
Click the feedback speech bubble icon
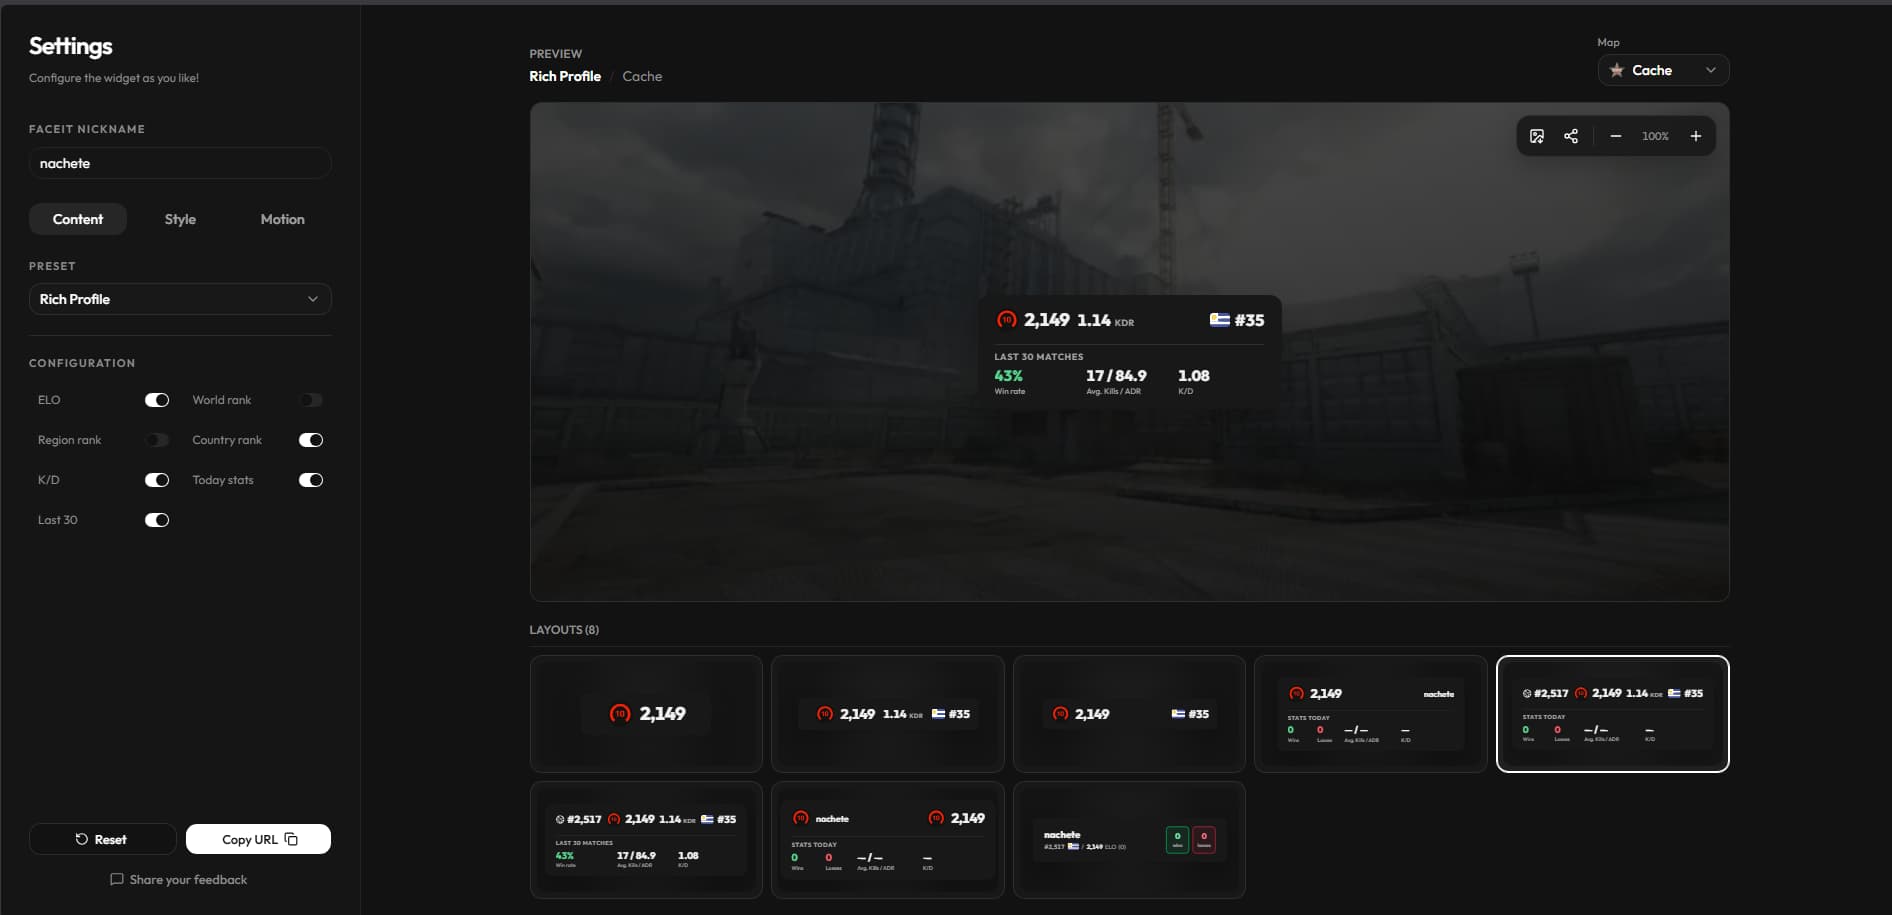[x=117, y=879]
